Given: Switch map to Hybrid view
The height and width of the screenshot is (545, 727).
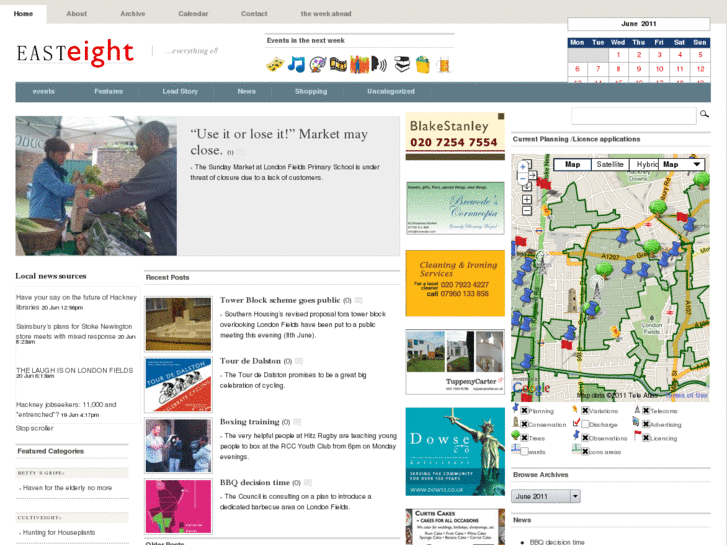Looking at the screenshot, I should click(645, 165).
